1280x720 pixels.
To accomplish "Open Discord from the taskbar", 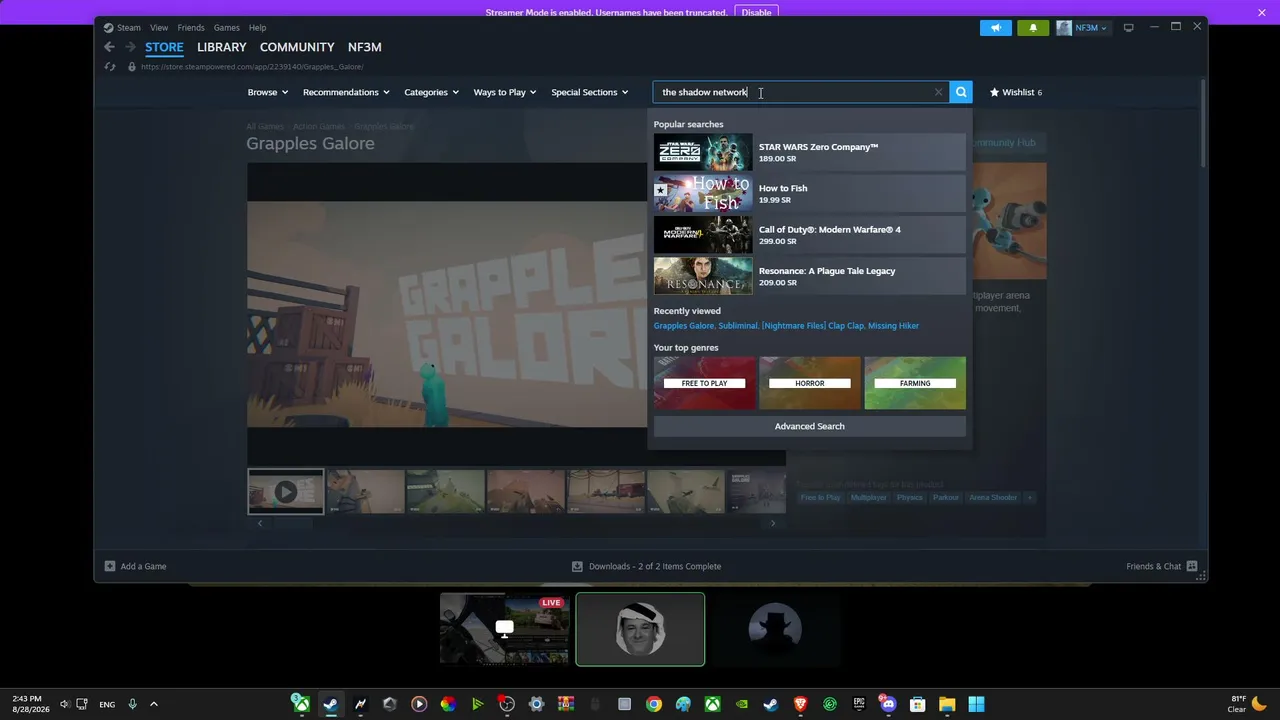I will click(x=888, y=704).
